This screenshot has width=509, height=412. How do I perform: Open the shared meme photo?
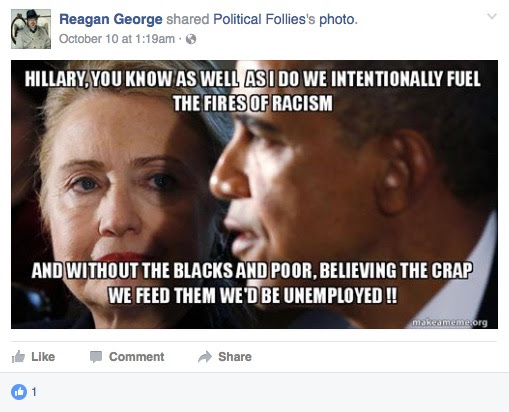coord(254,194)
